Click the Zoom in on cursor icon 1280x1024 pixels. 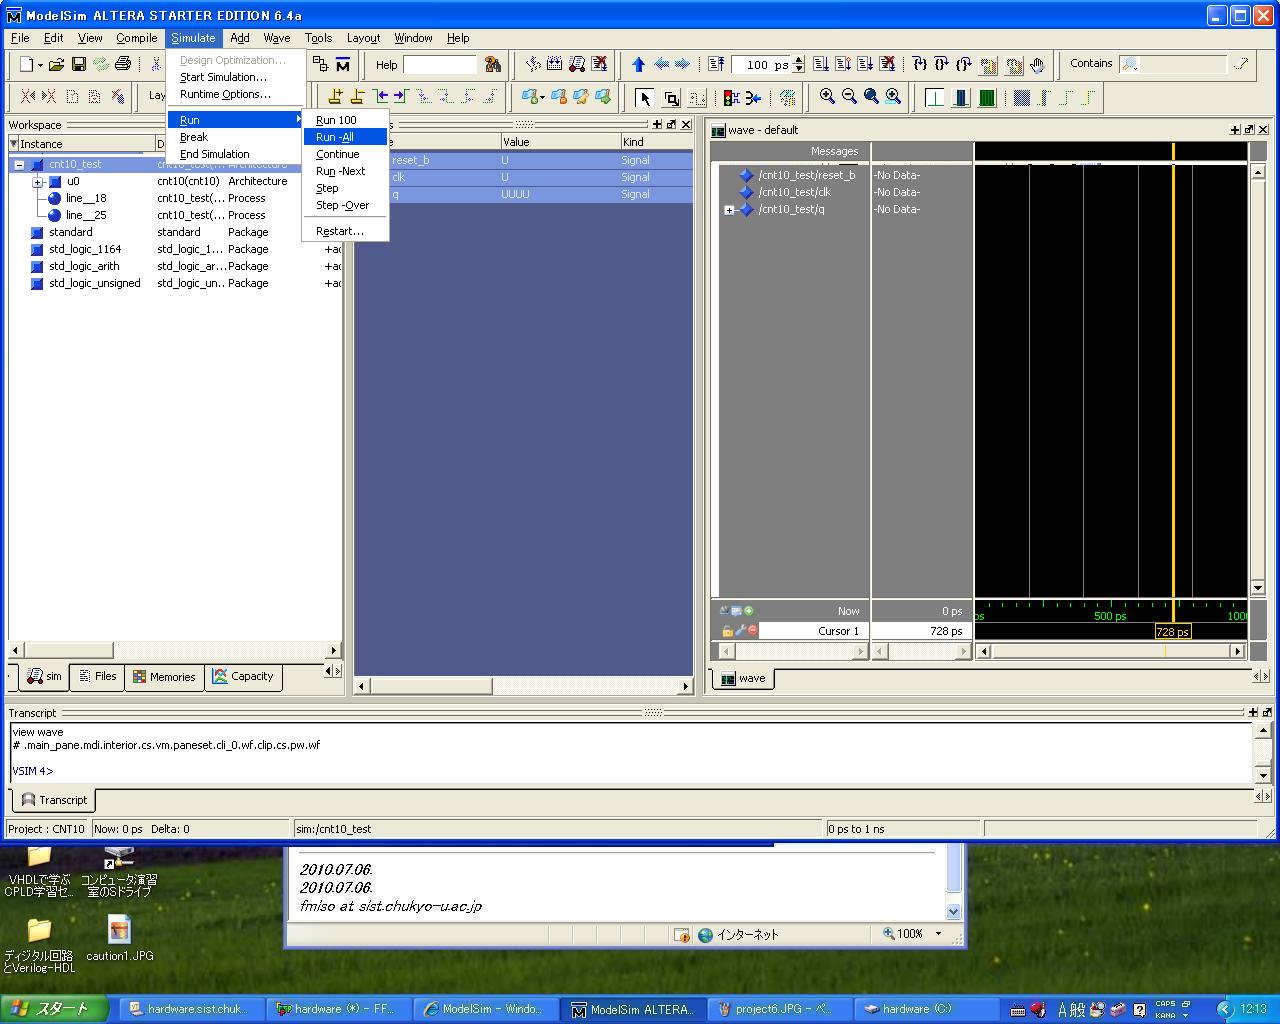(893, 97)
